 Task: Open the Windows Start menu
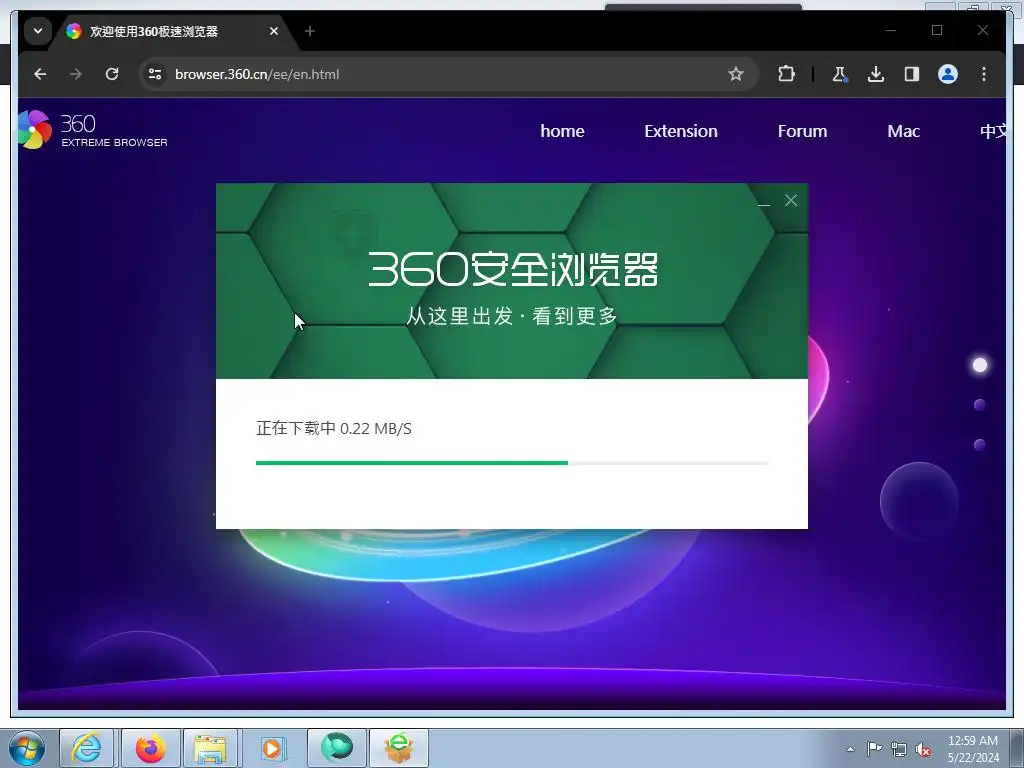27,748
